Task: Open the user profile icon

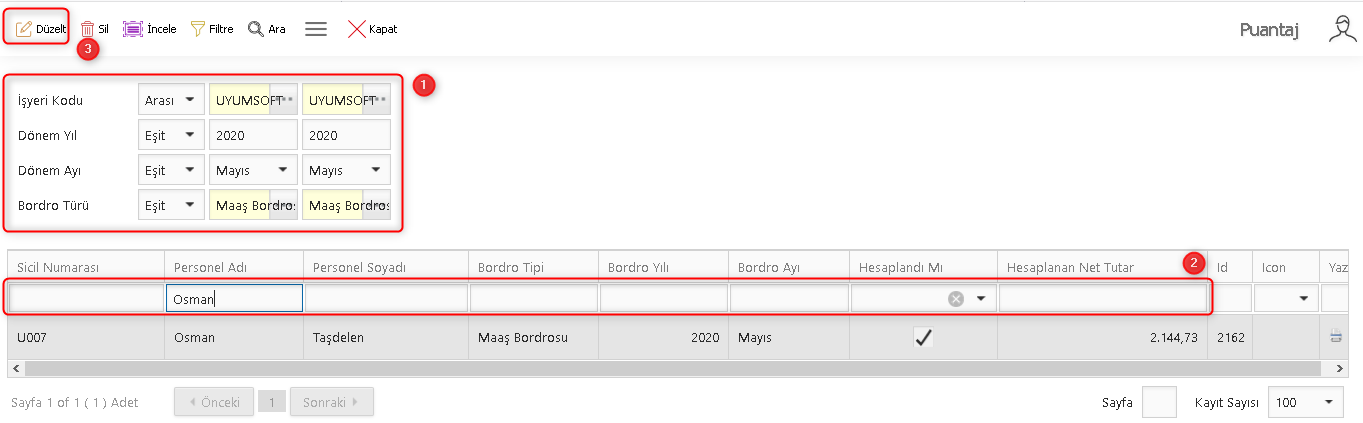Action: coord(1342,29)
